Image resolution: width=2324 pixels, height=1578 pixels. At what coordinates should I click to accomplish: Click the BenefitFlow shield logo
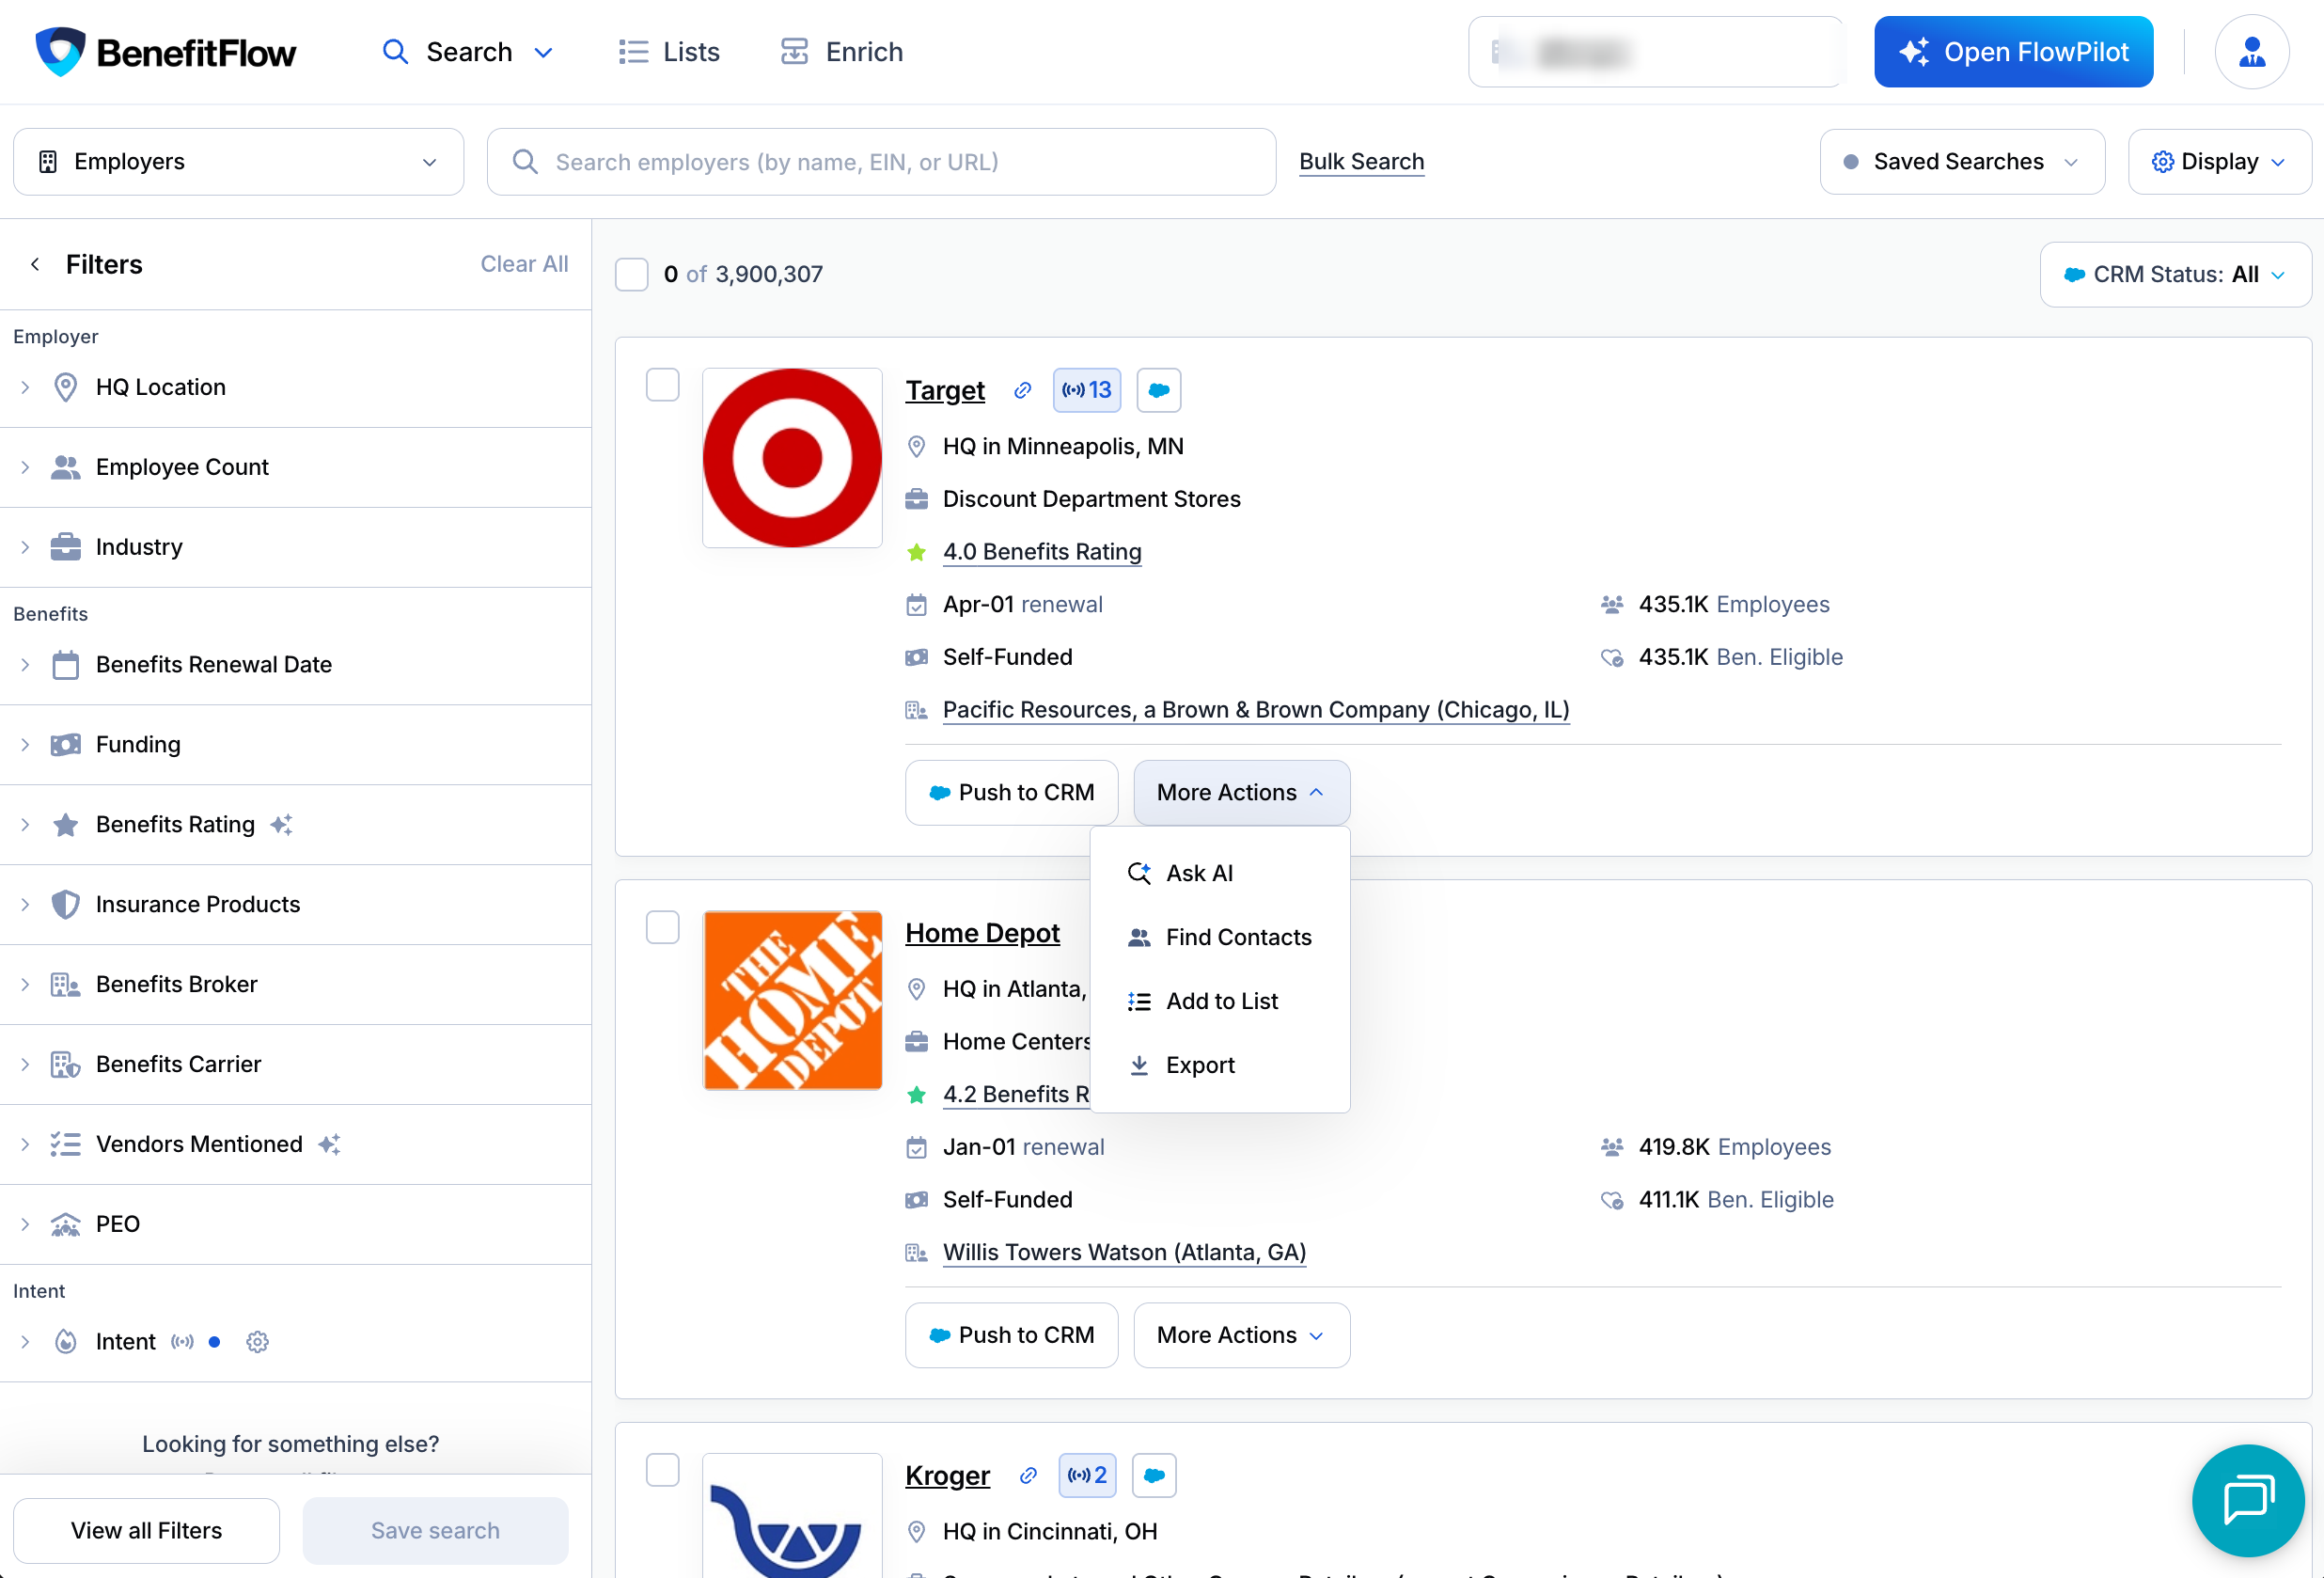click(x=60, y=51)
